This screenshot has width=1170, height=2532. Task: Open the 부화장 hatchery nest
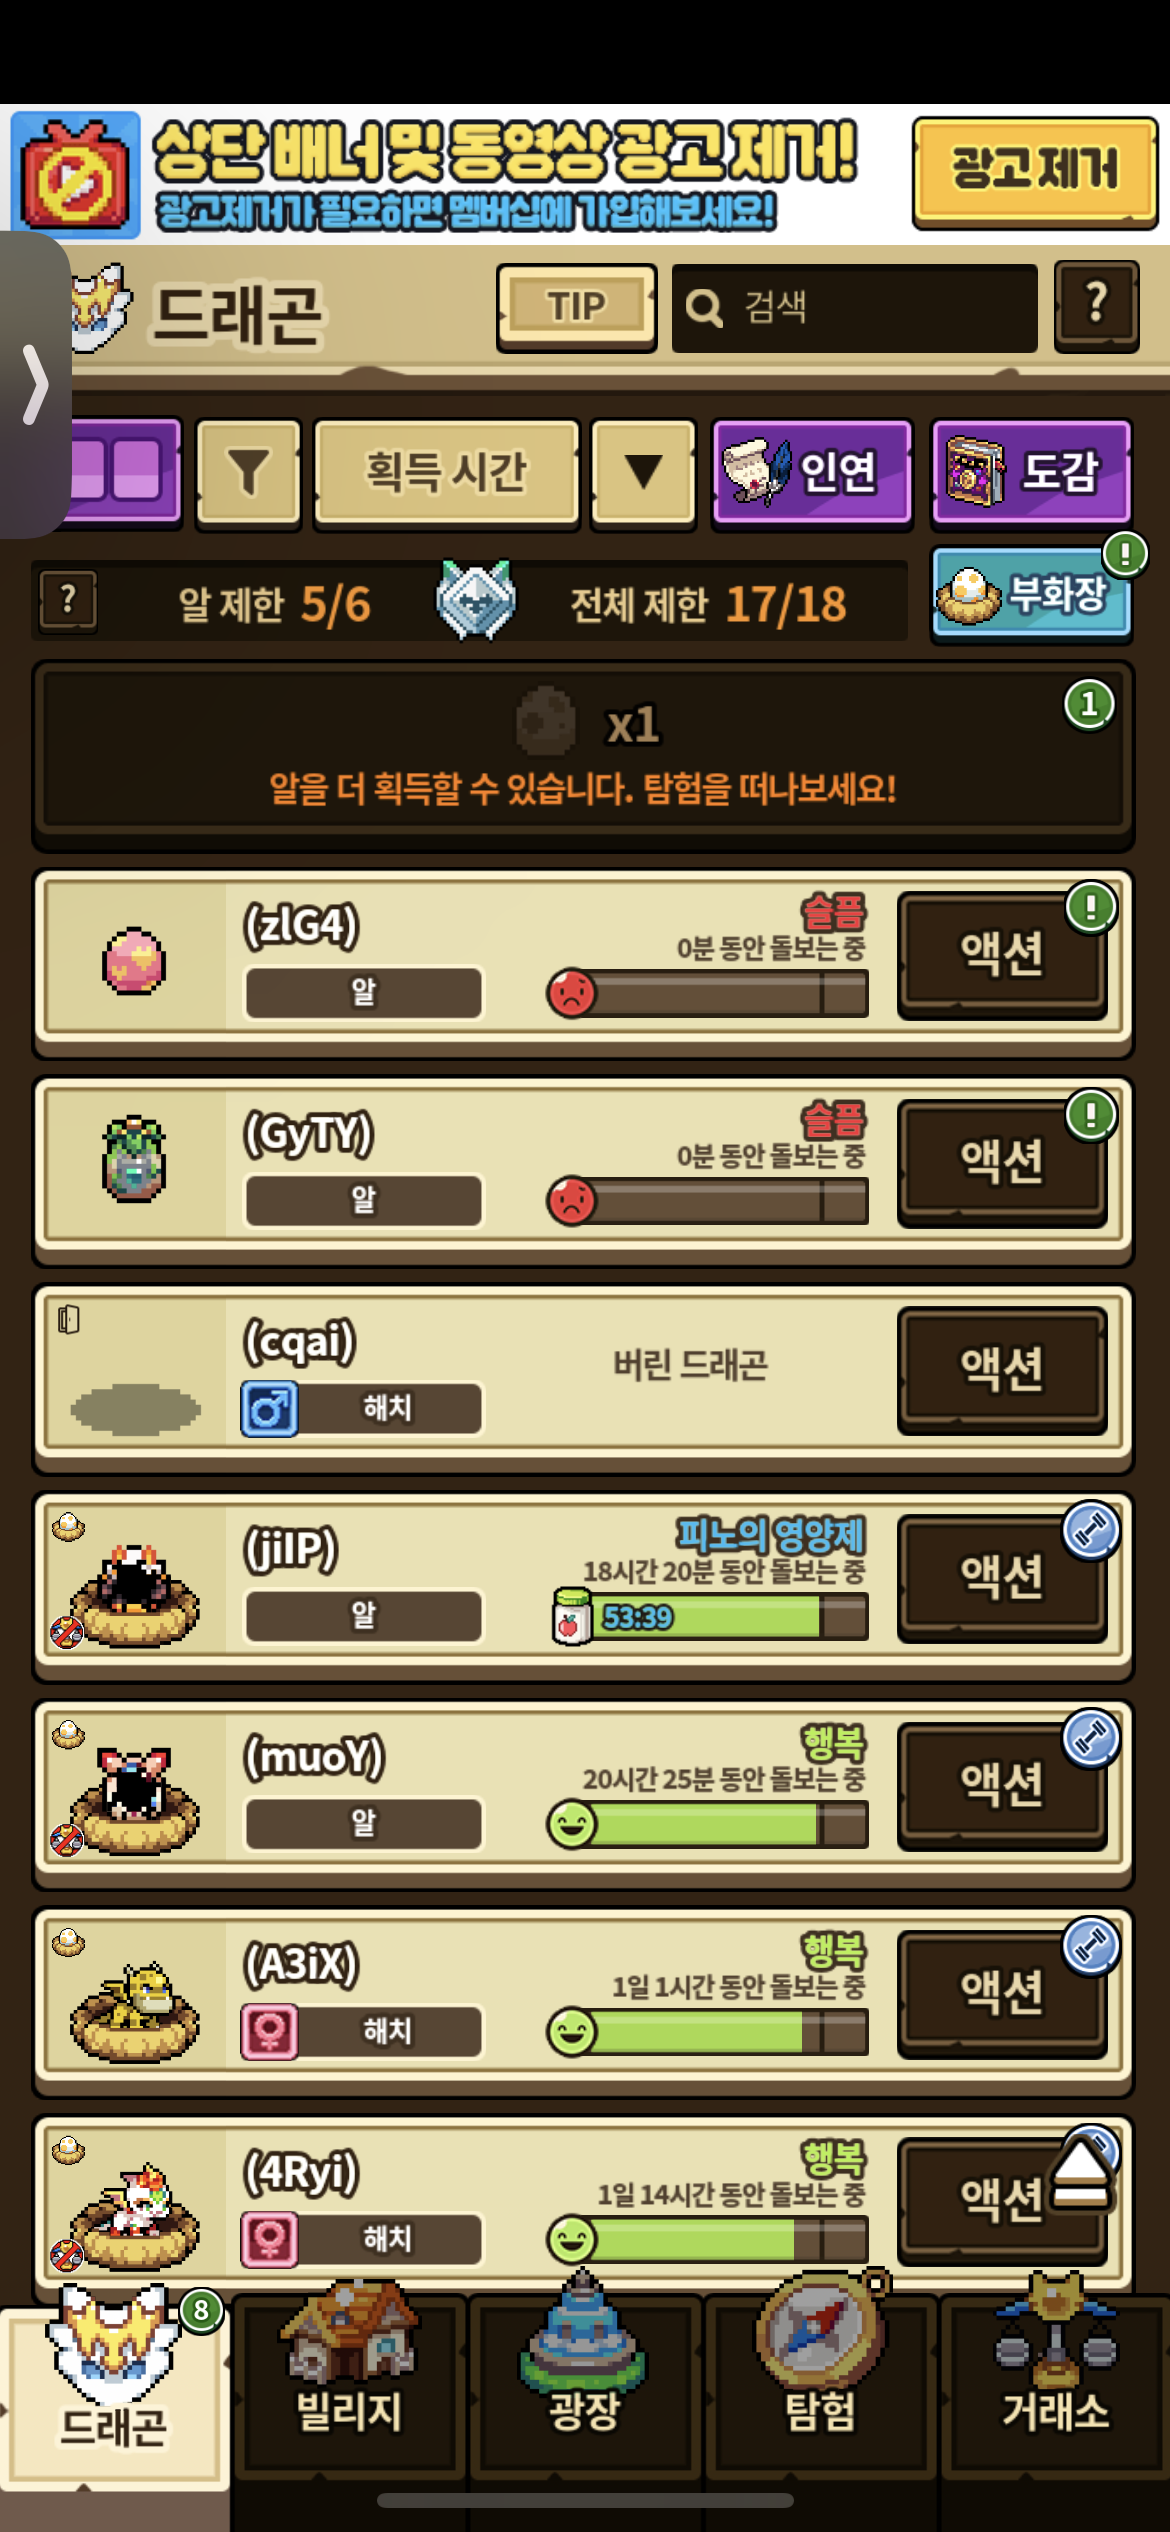click(x=1031, y=594)
